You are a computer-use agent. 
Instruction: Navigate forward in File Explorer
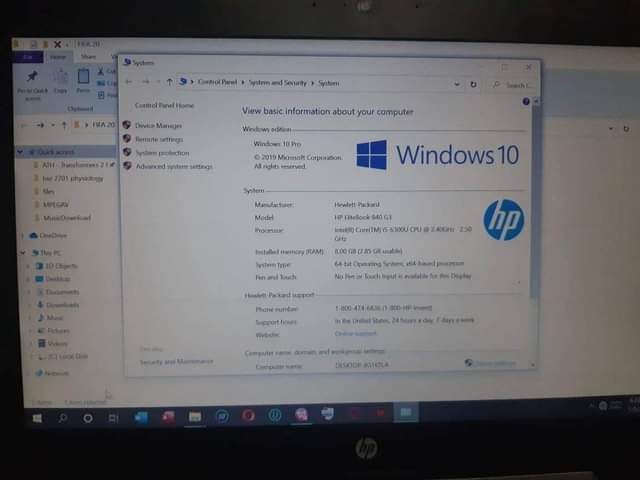click(40, 125)
